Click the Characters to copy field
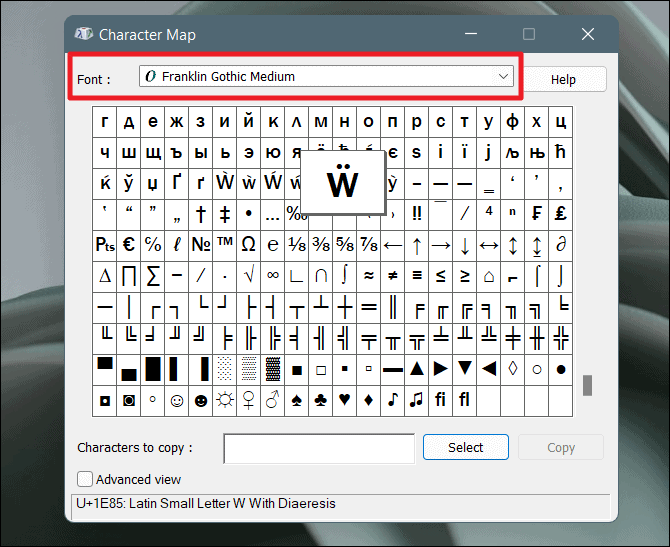Image resolution: width=670 pixels, height=547 pixels. click(x=319, y=448)
